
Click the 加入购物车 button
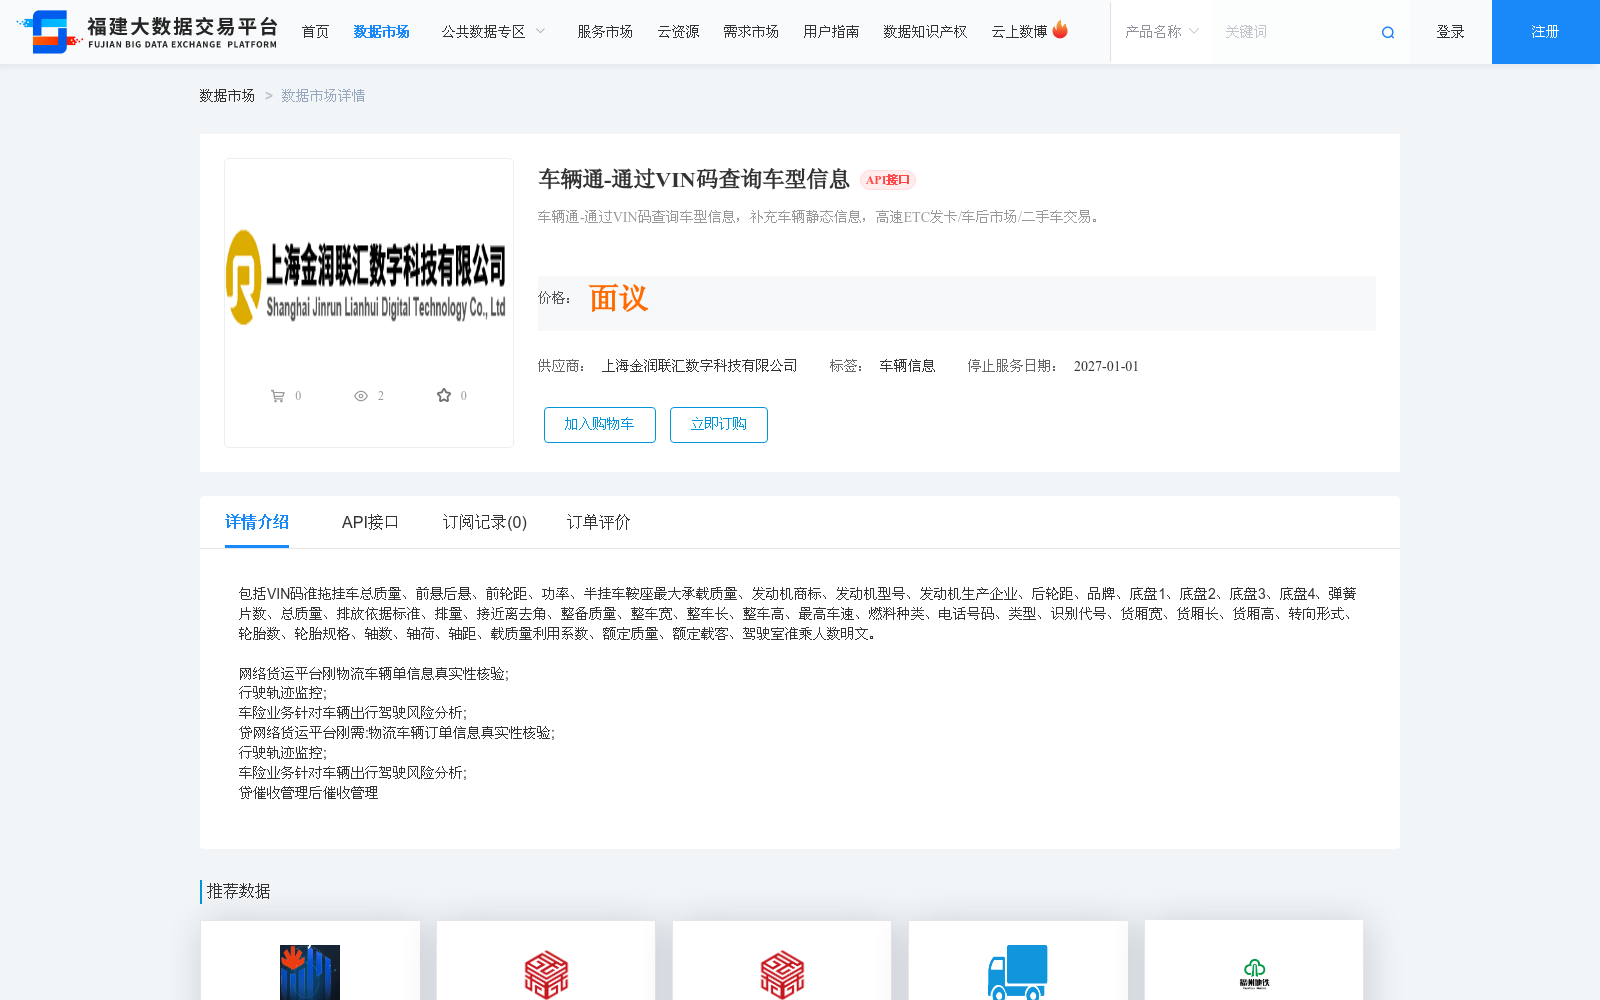point(600,424)
